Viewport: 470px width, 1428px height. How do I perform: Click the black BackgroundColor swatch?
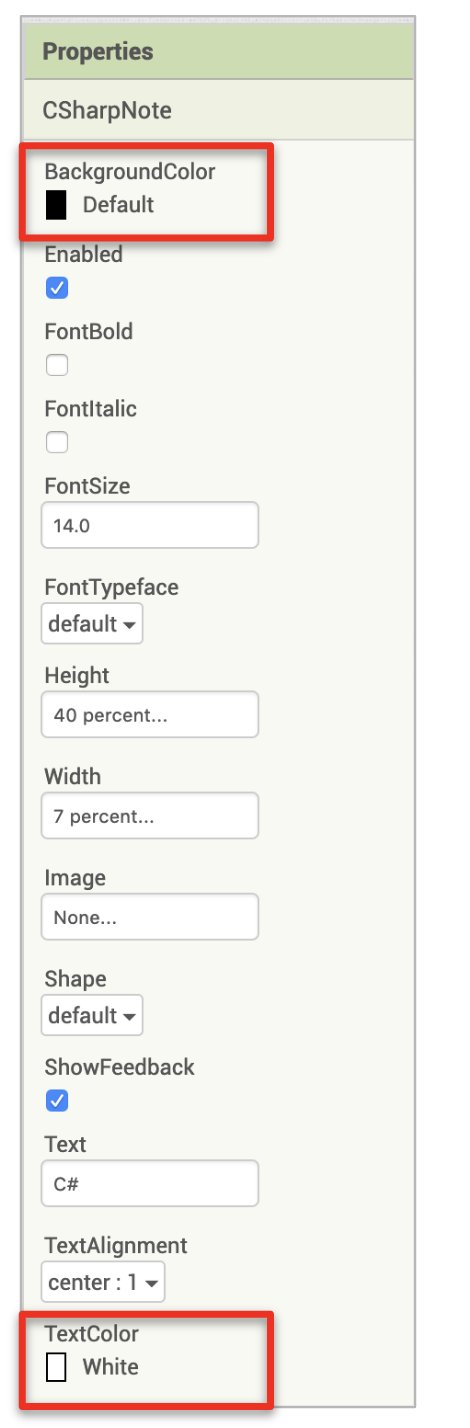56,205
